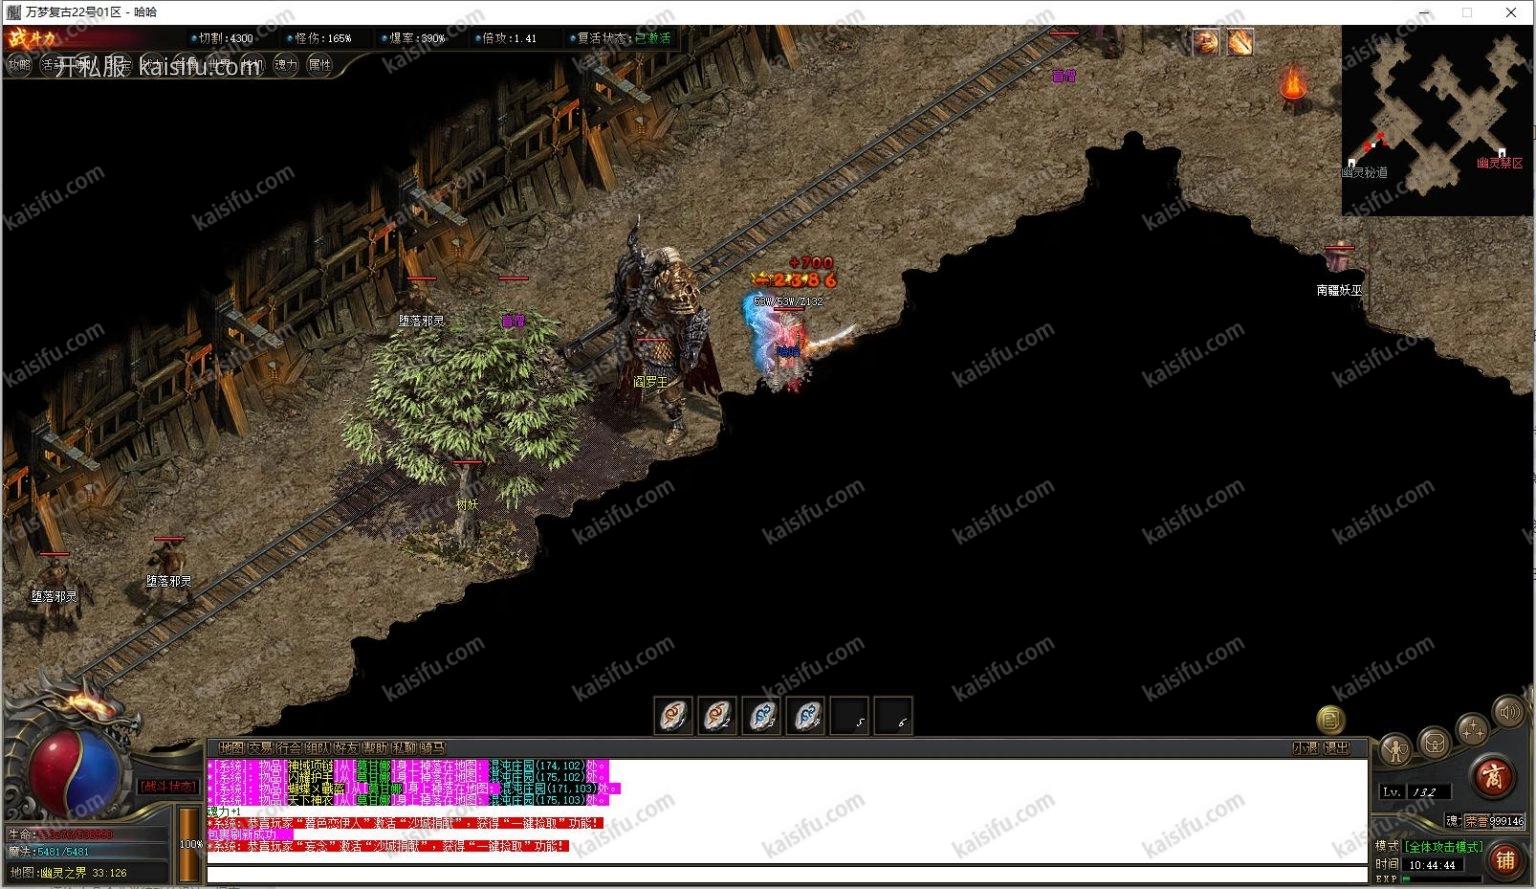Switch to the 交易 chat tab

[260, 748]
